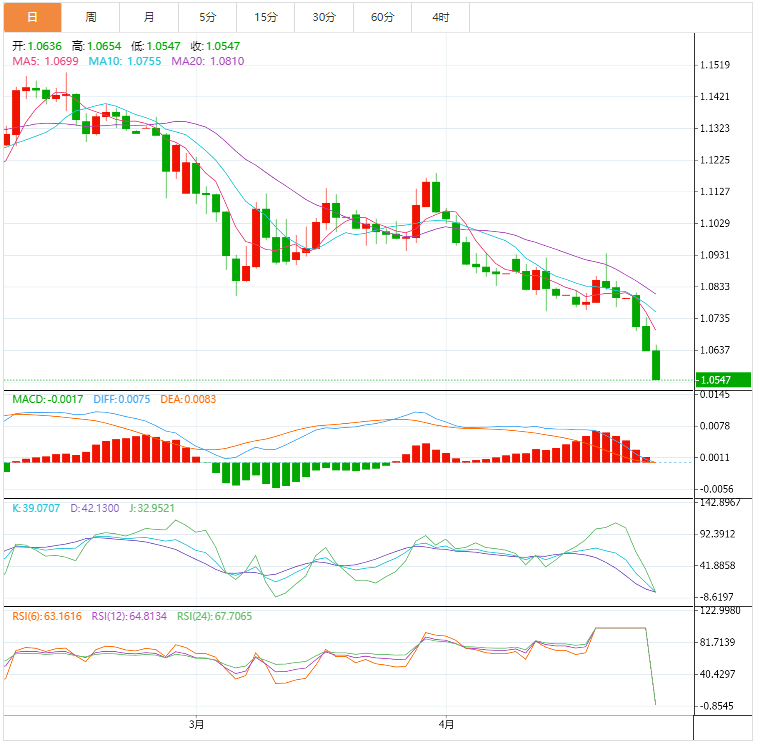The image size is (757, 751).
Task: Click the MA10: 1.0755 indicator label
Action: tap(125, 61)
